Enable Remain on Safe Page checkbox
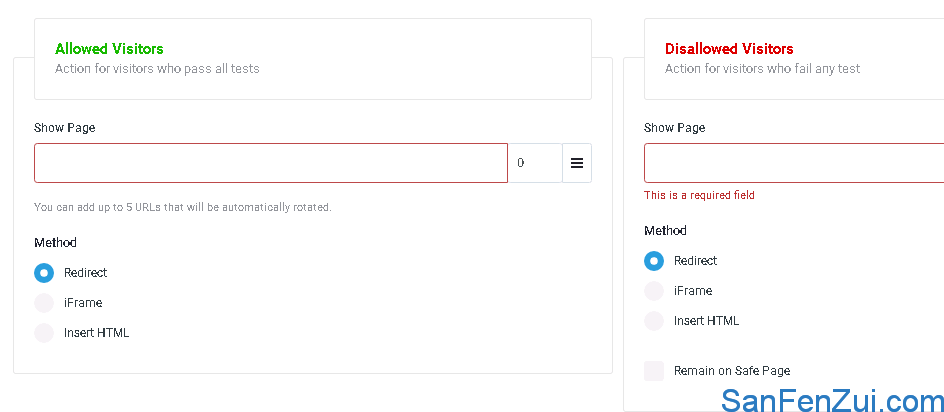 click(x=654, y=371)
